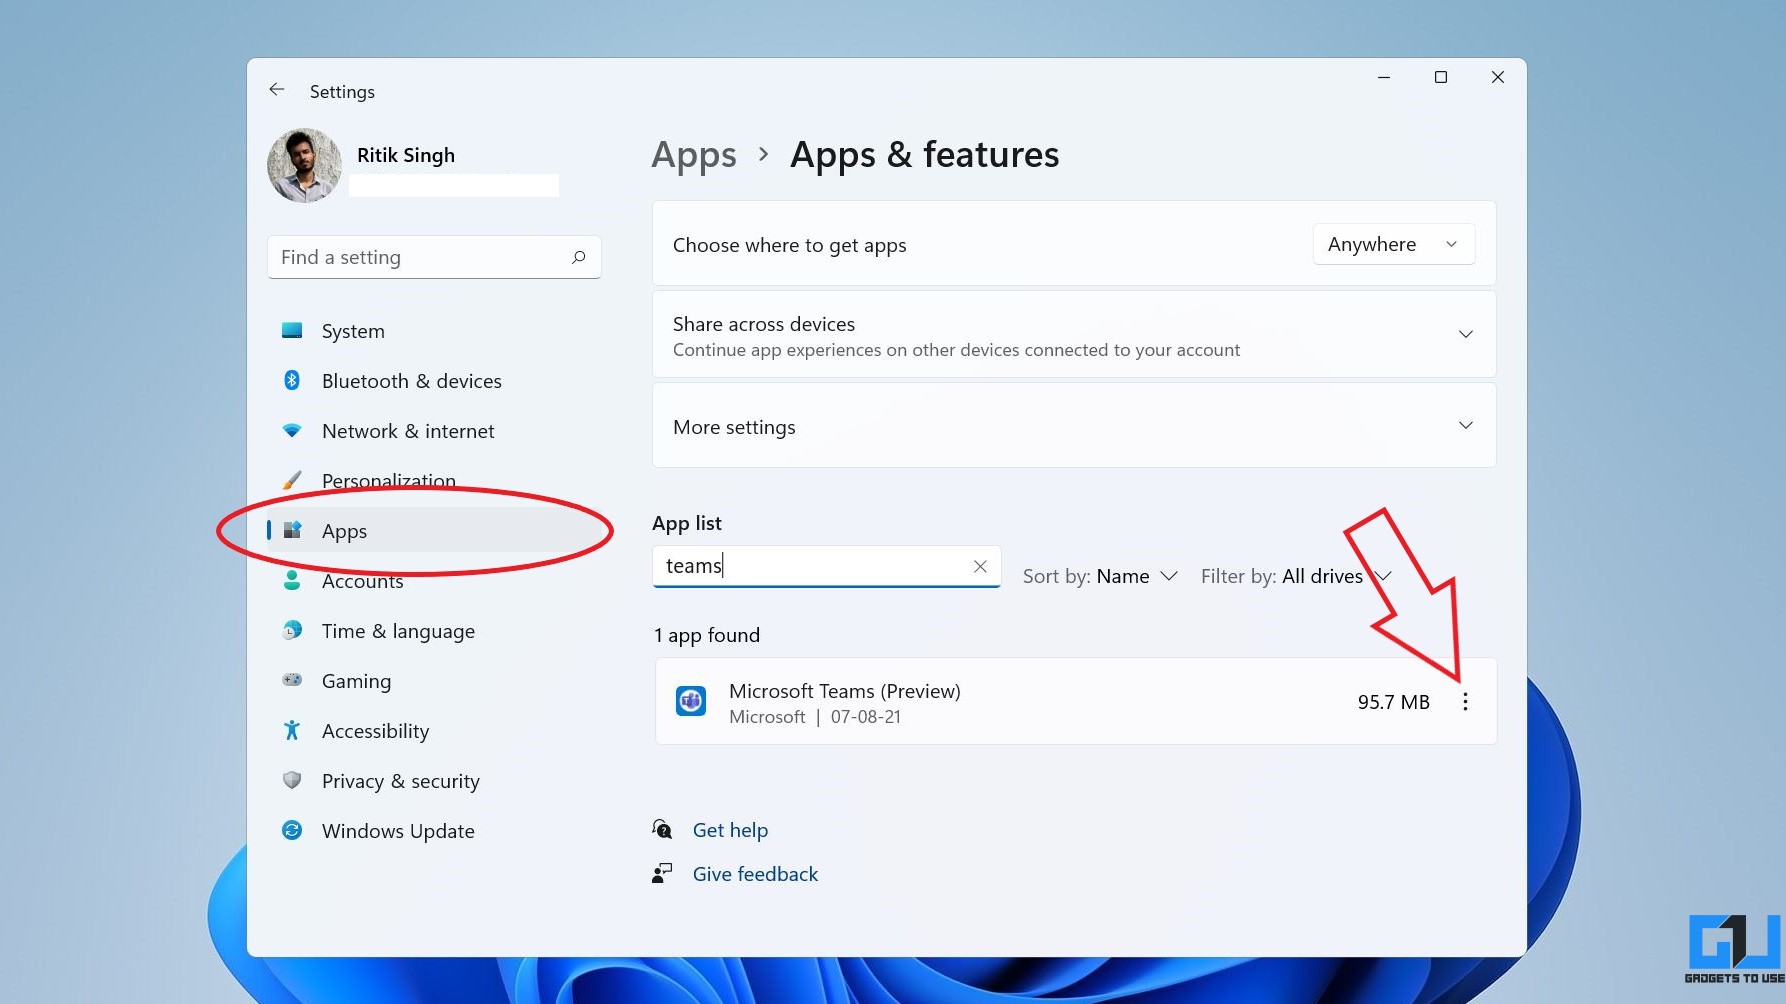
Task: Click the Get help headset icon
Action: click(662, 829)
